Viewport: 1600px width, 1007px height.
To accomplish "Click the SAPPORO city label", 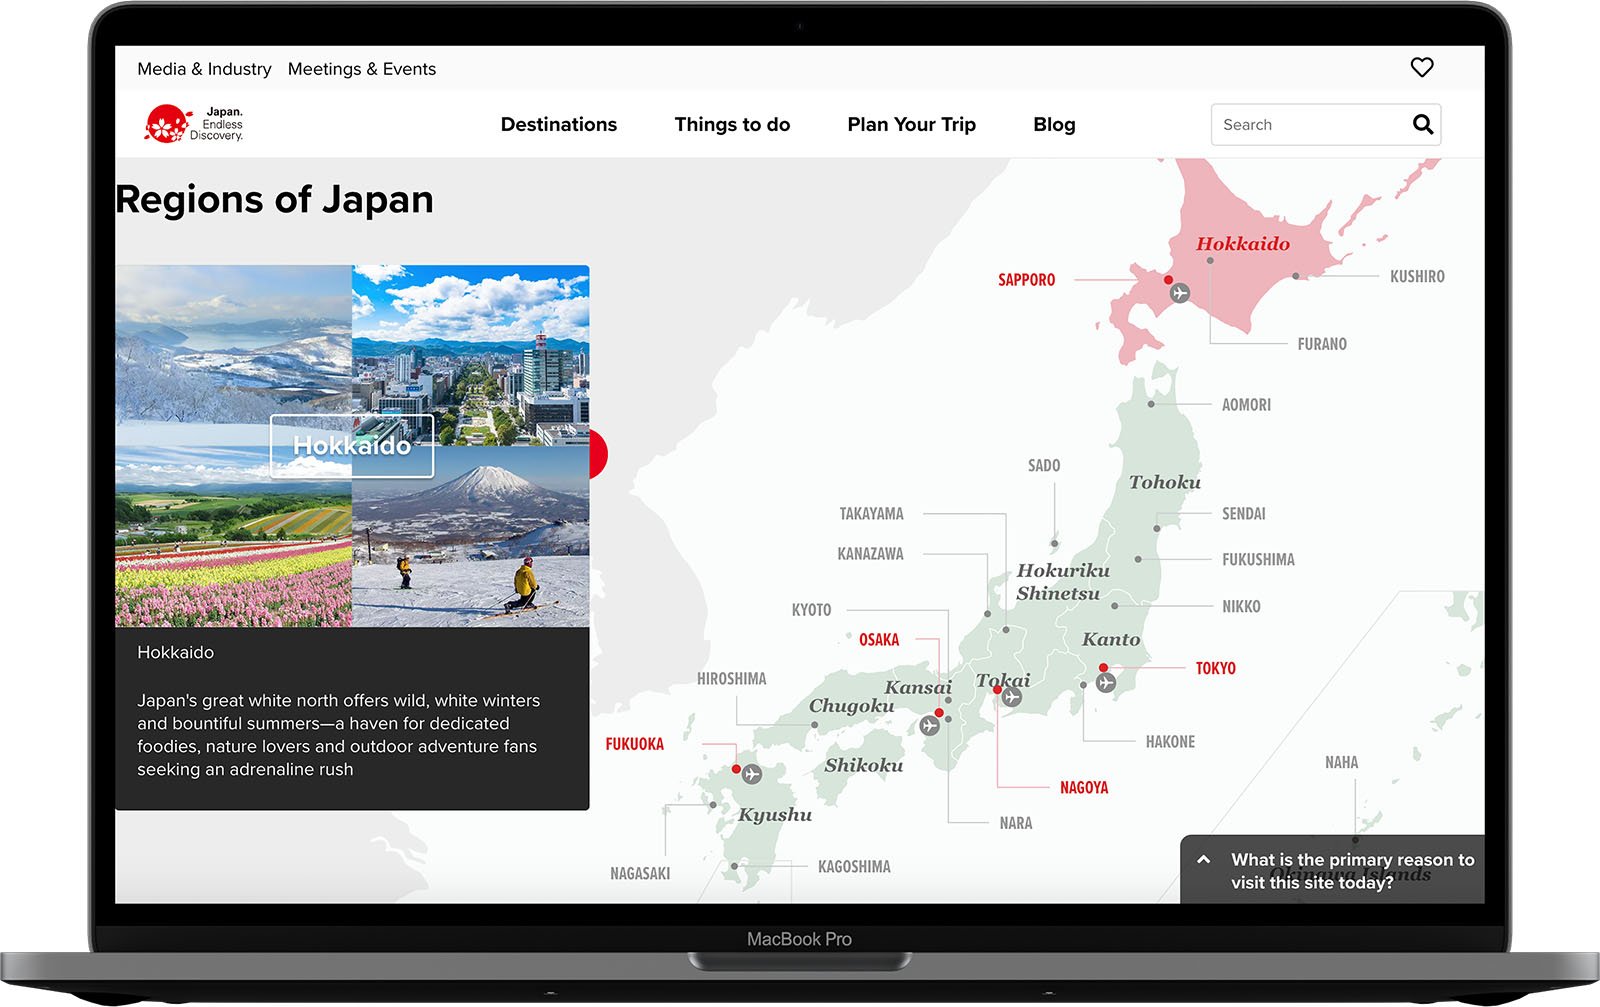I will pyautogui.click(x=1026, y=280).
